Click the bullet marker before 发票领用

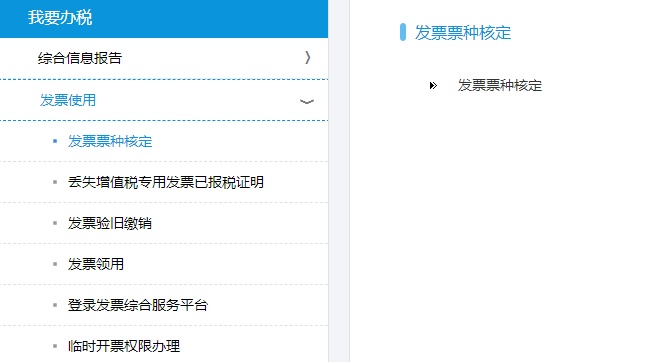55,264
